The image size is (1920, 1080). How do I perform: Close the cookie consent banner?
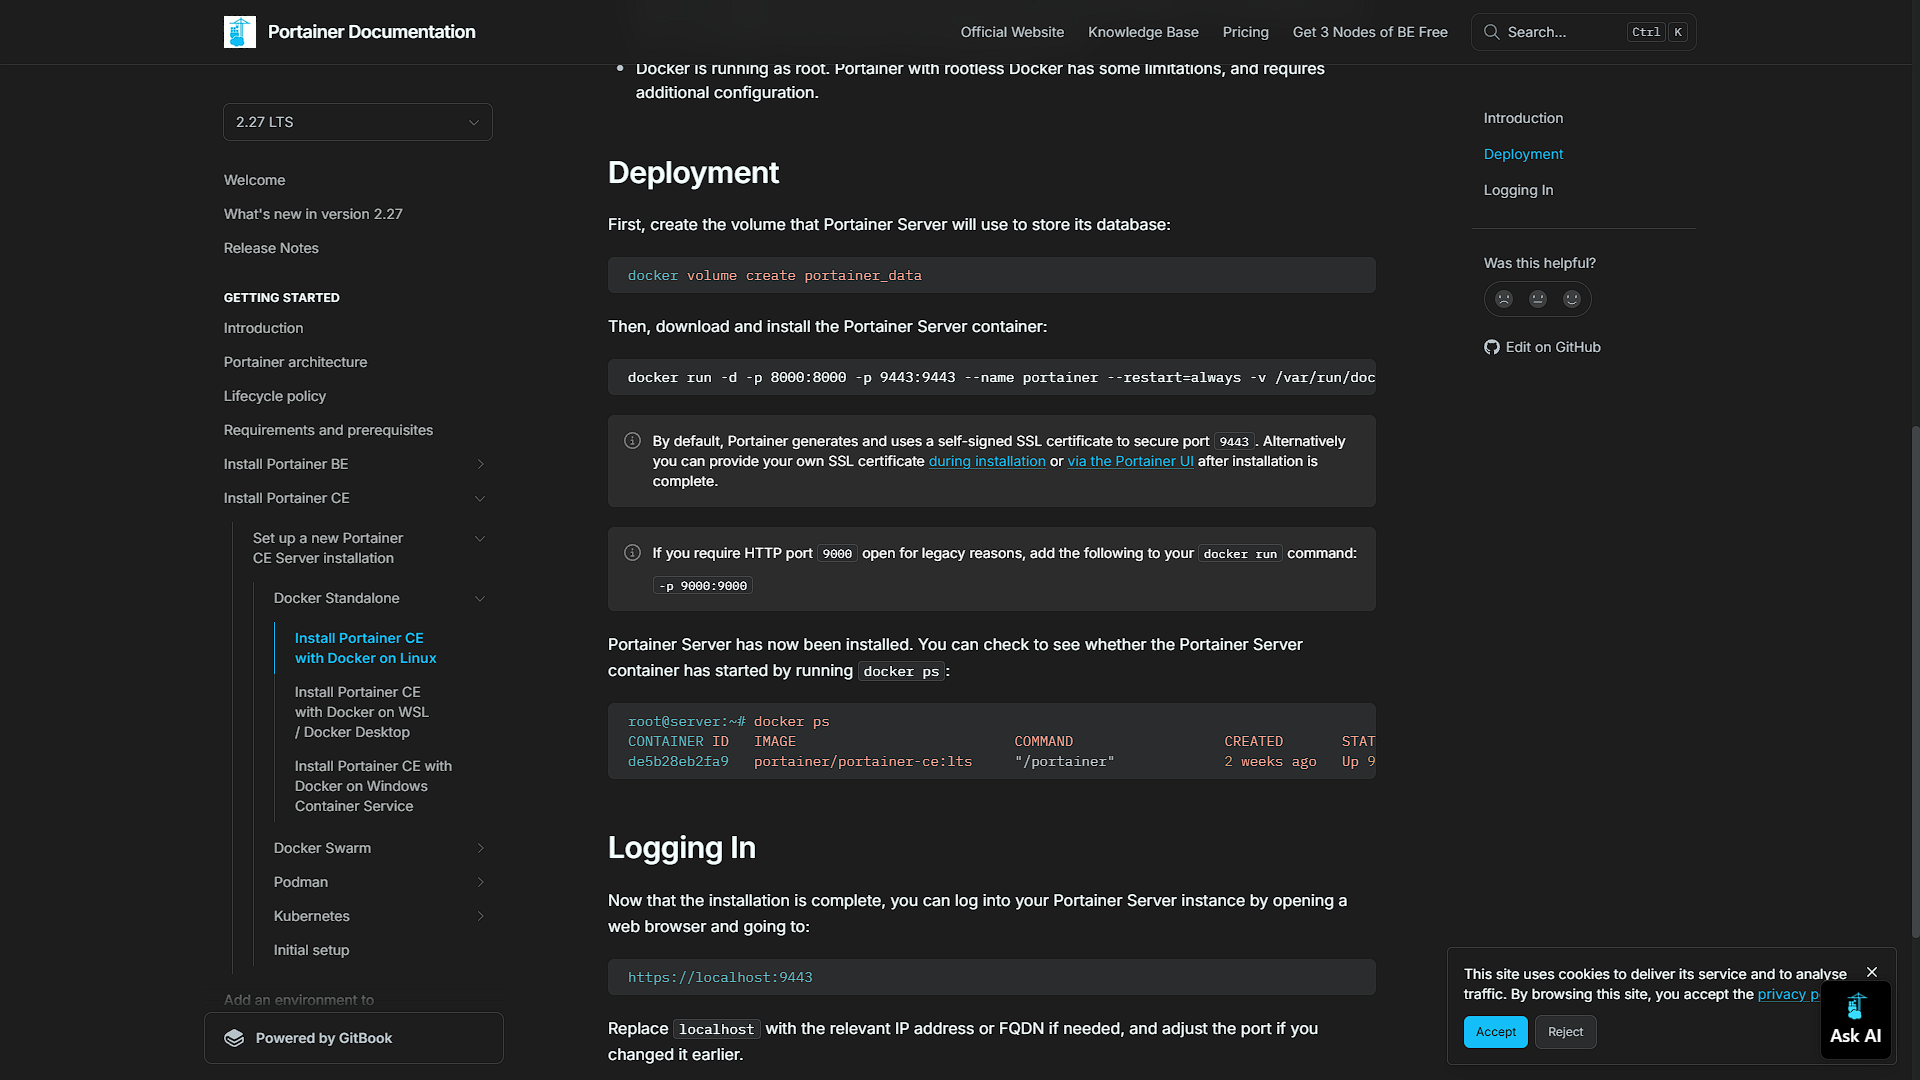[1872, 972]
